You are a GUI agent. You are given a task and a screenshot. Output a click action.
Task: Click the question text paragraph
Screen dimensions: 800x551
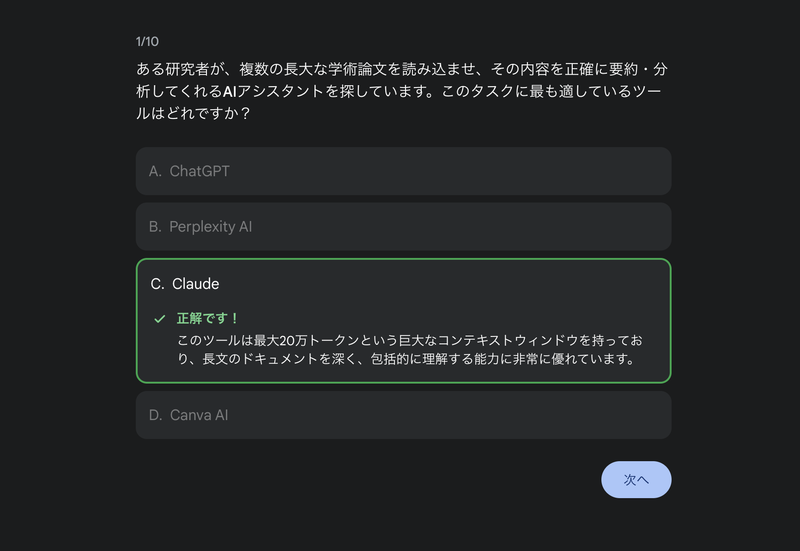400,91
